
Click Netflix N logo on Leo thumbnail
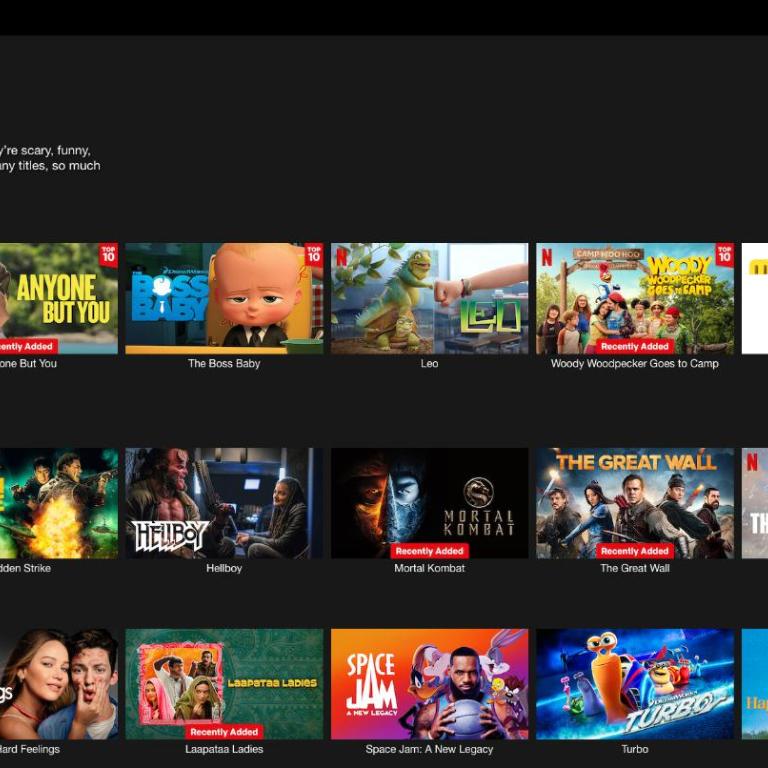tap(341, 257)
